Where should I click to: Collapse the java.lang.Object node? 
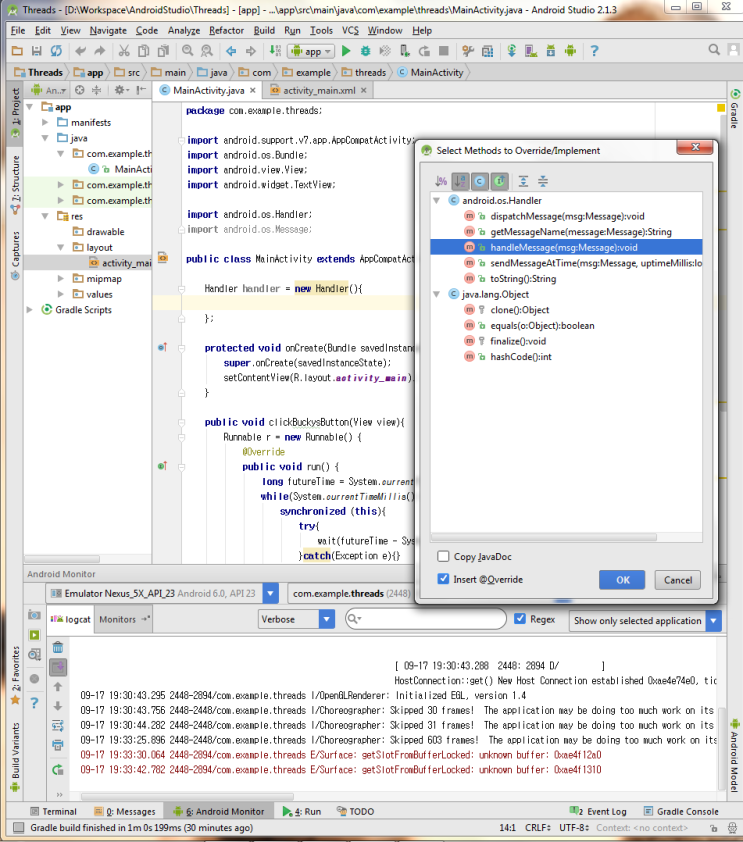pos(437,294)
